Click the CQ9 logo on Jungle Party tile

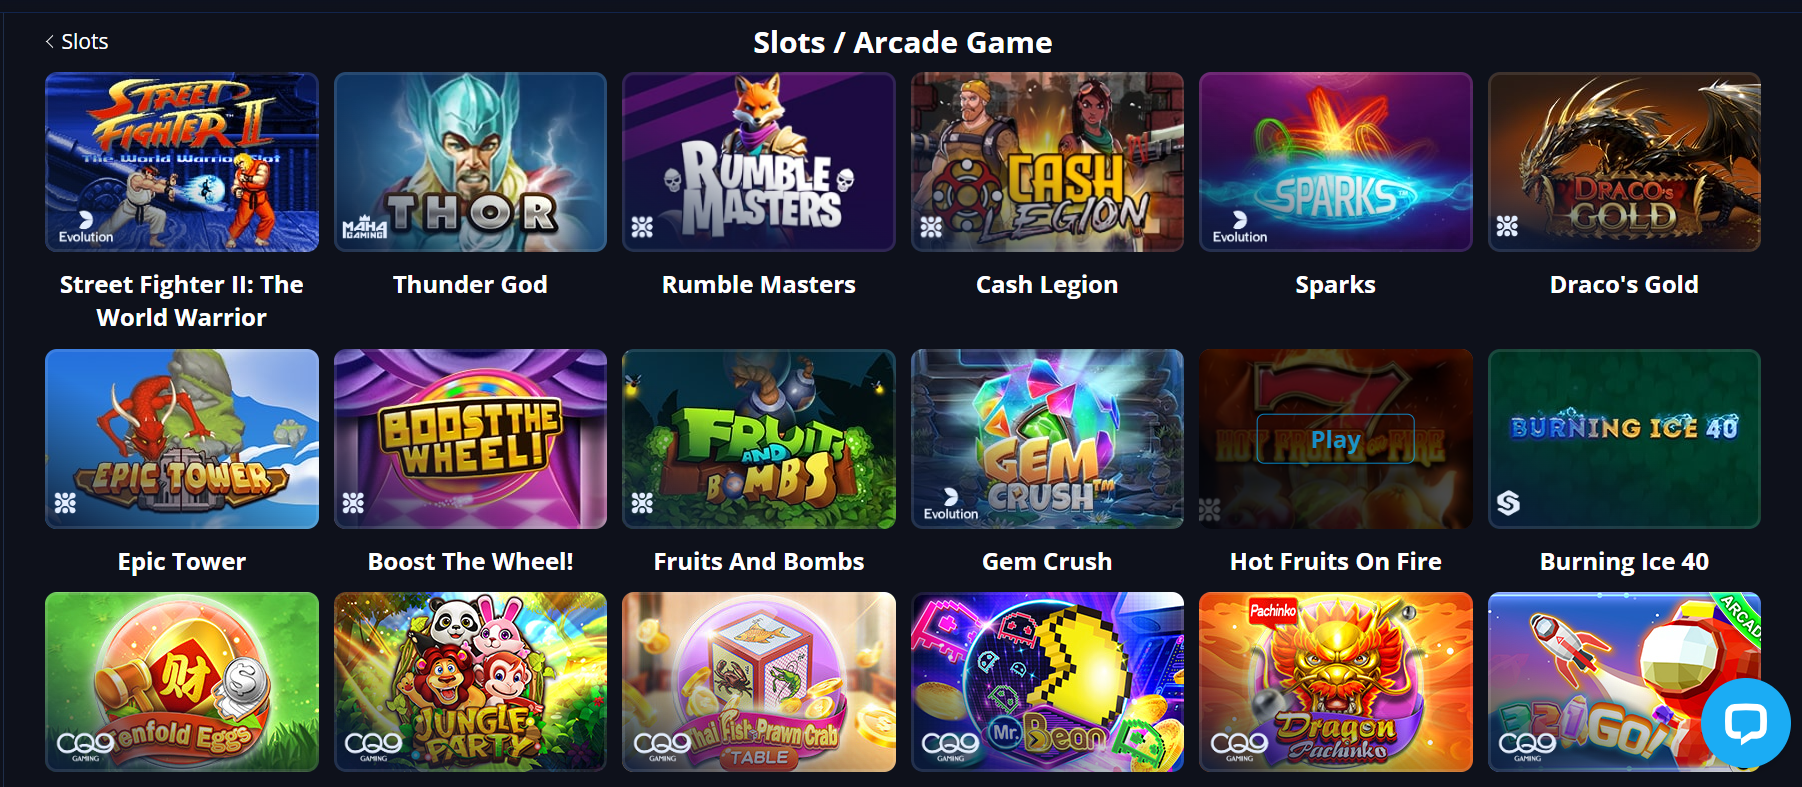click(x=374, y=746)
